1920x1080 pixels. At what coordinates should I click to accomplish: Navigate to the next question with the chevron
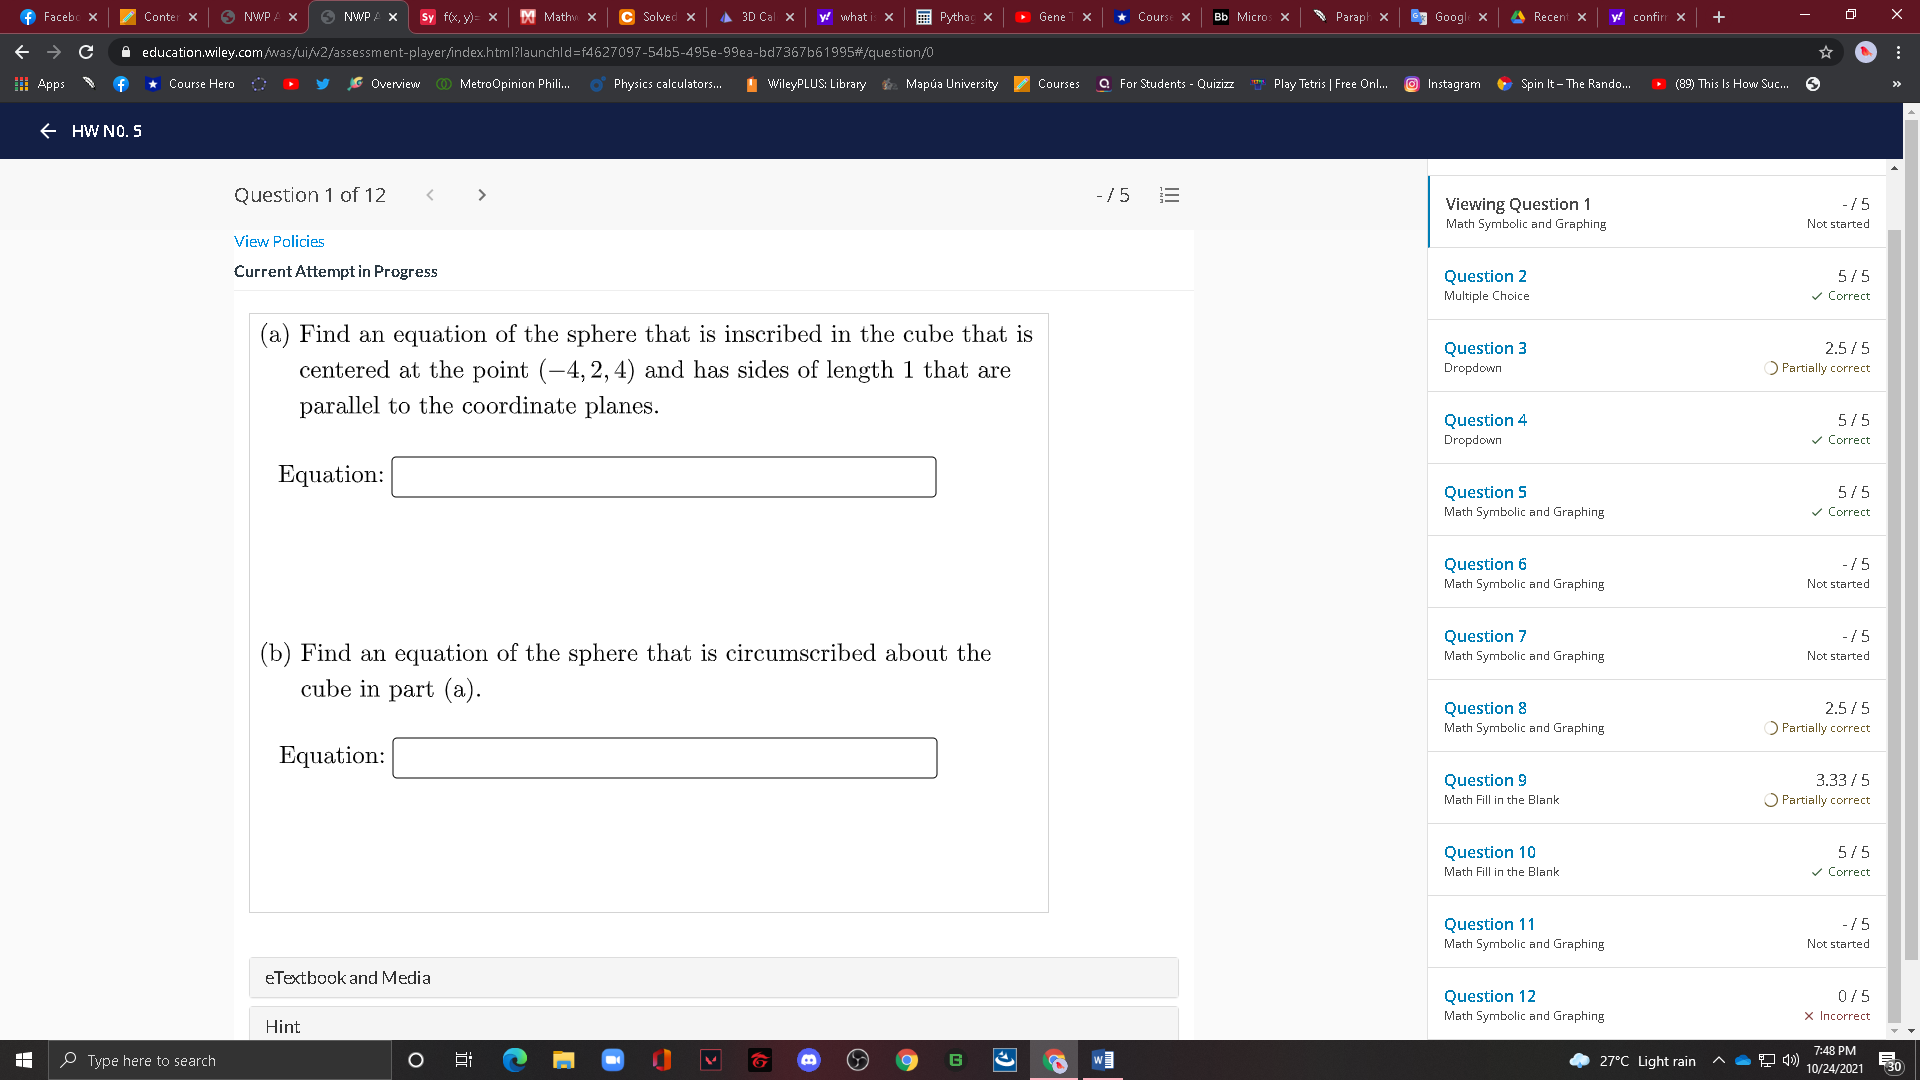(481, 195)
